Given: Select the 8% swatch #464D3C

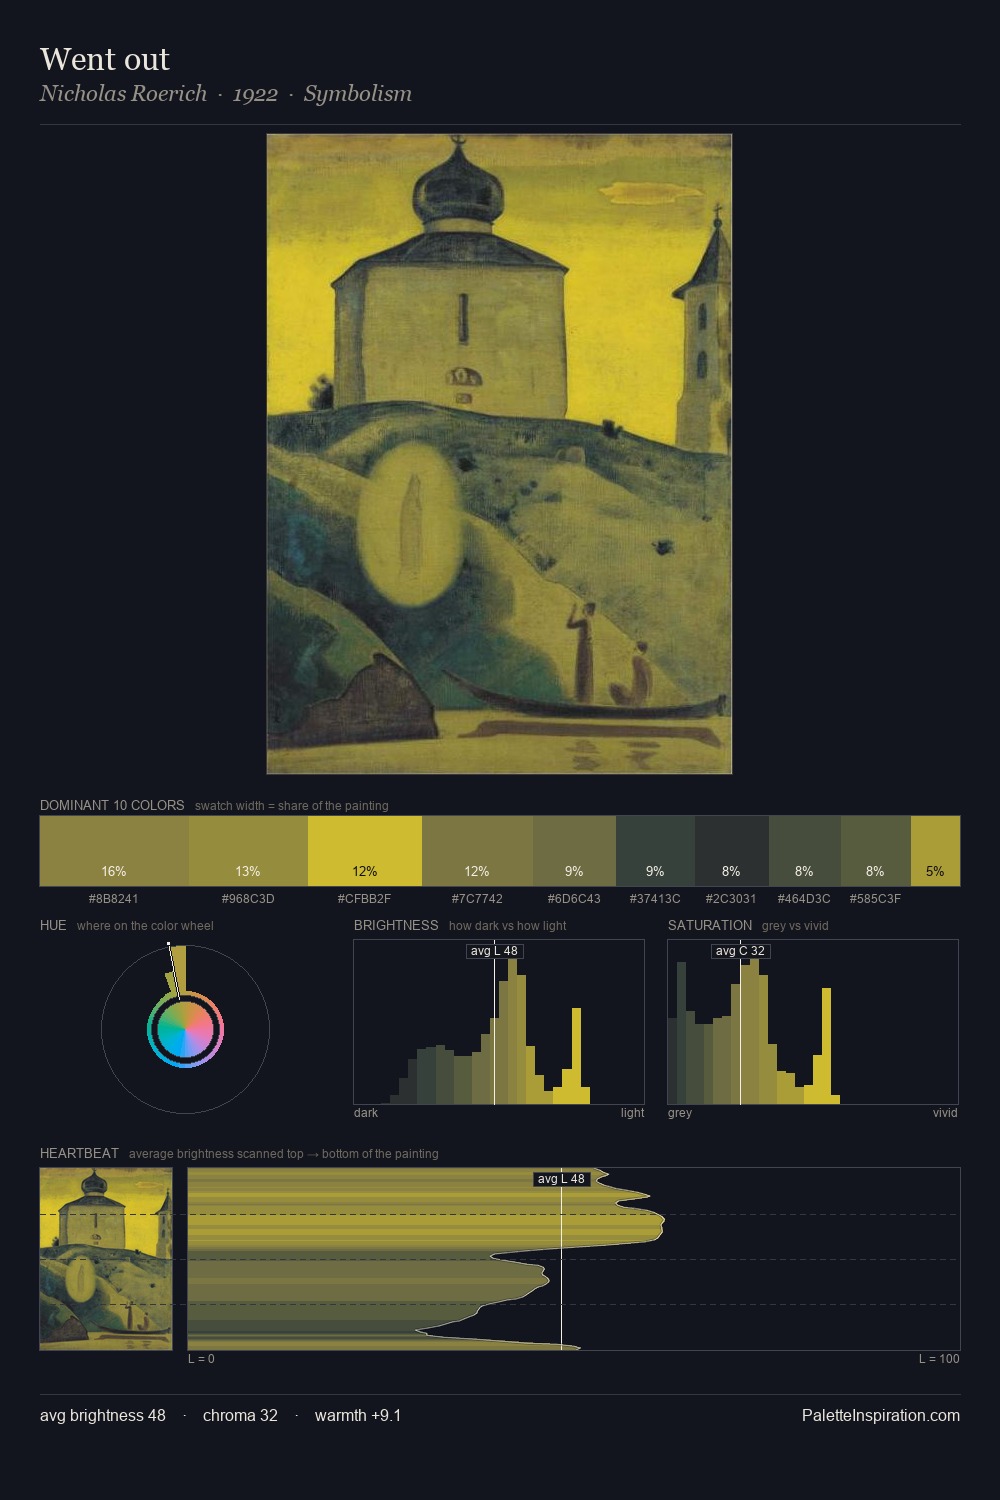Looking at the screenshot, I should 805,851.
